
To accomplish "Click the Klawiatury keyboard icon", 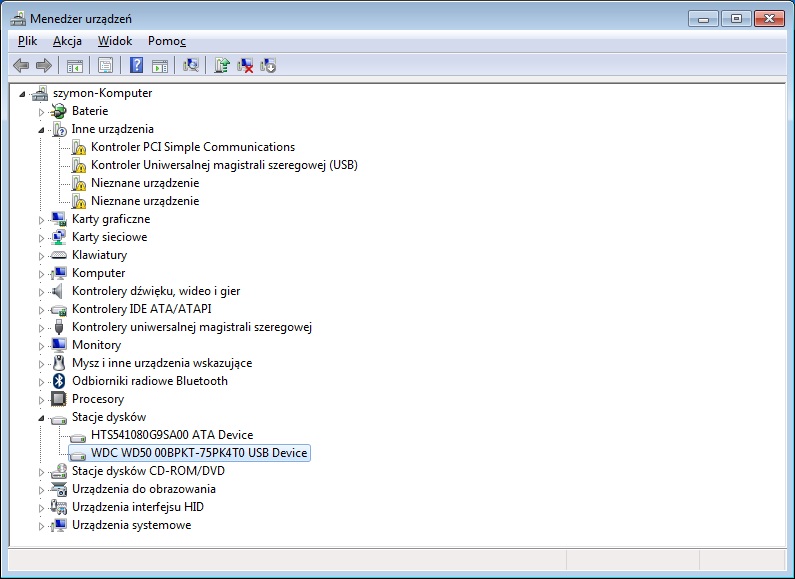I will coord(59,255).
